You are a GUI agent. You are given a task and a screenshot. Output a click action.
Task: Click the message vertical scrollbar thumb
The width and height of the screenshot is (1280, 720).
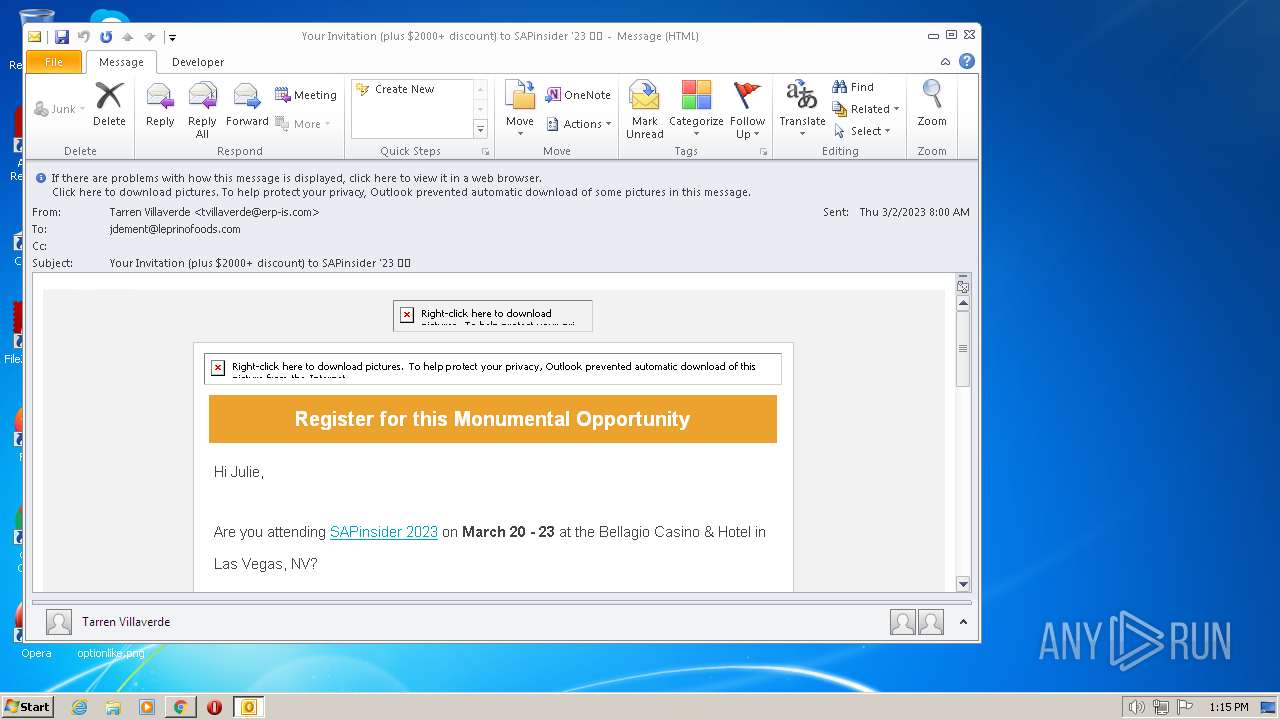pyautogui.click(x=963, y=349)
